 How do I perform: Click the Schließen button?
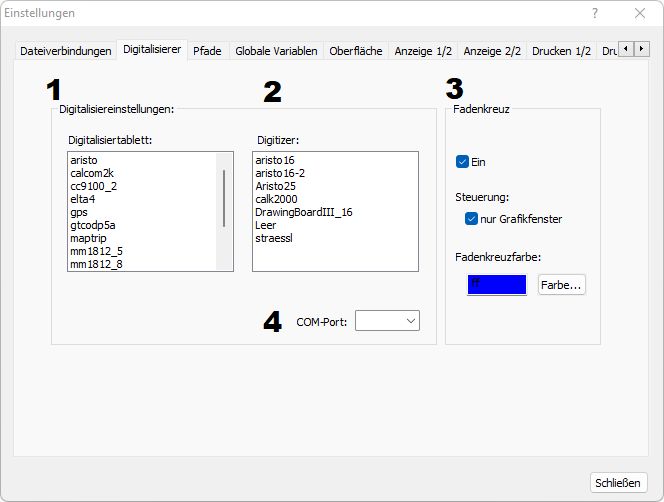618,482
